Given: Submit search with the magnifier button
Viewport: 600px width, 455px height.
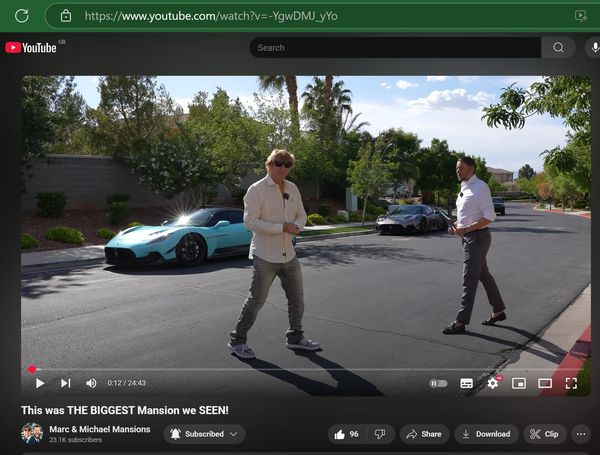Looking at the screenshot, I should (x=558, y=47).
